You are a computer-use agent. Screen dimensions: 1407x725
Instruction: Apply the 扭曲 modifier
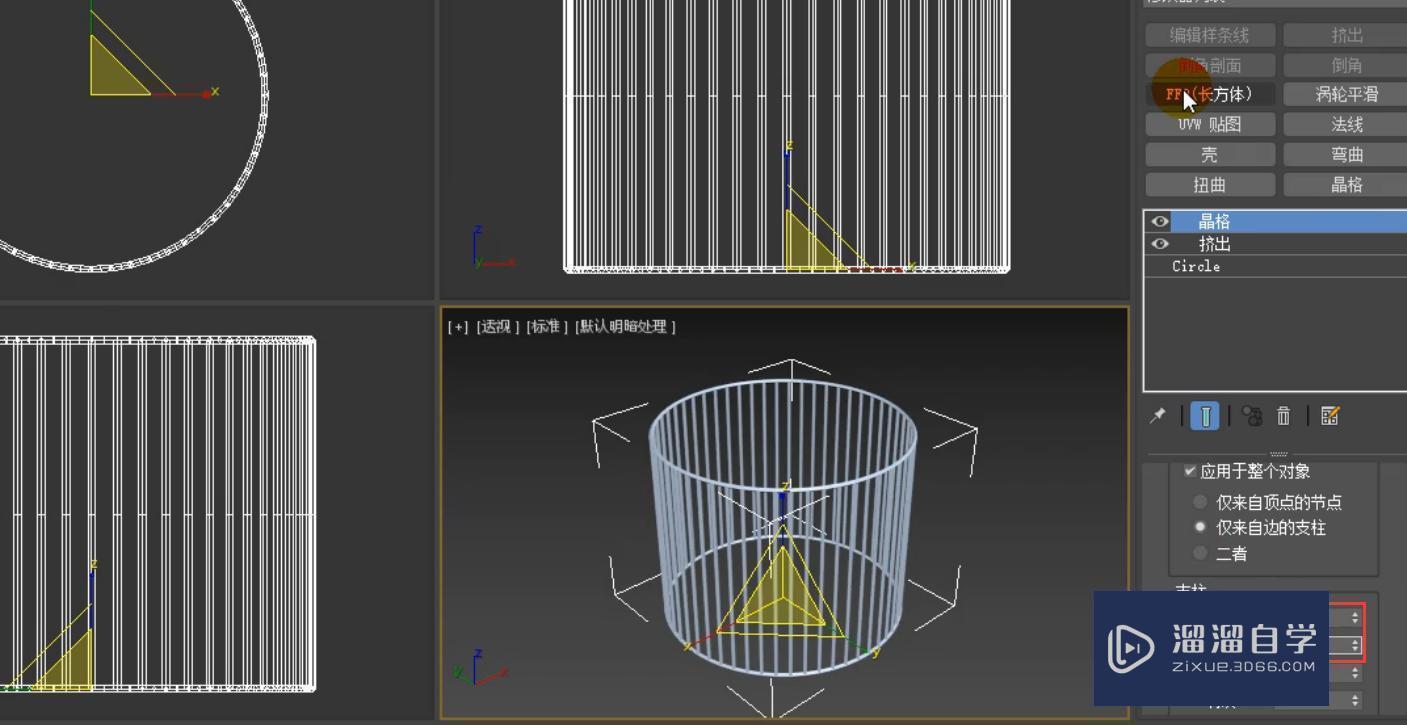click(x=1210, y=185)
